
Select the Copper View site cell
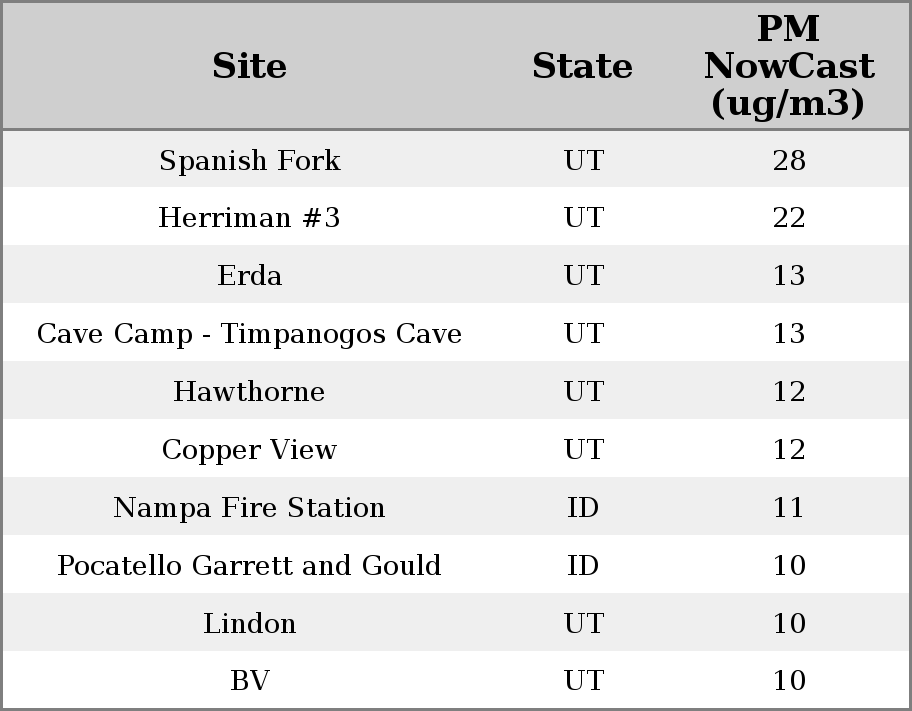[249, 449]
